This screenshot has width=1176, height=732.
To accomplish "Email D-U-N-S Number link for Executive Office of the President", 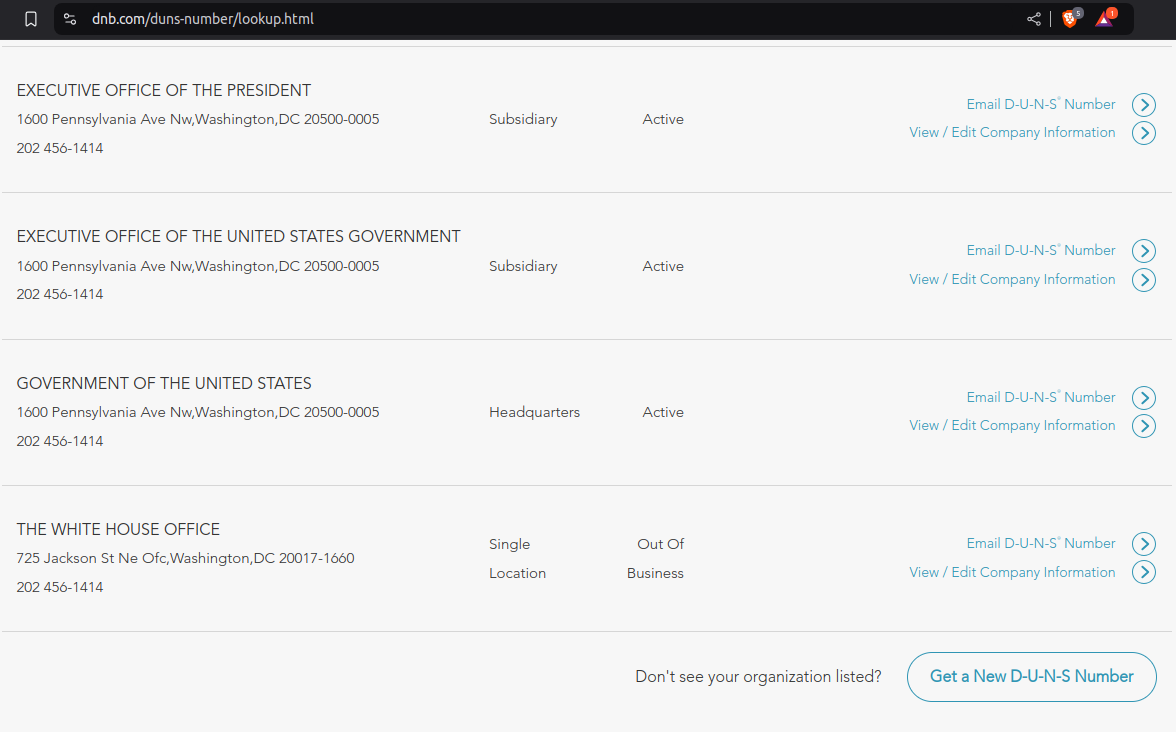I will coord(1040,104).
